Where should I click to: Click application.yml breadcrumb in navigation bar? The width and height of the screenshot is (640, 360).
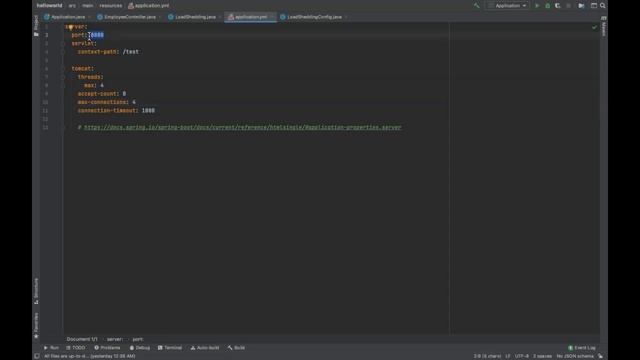coord(149,6)
